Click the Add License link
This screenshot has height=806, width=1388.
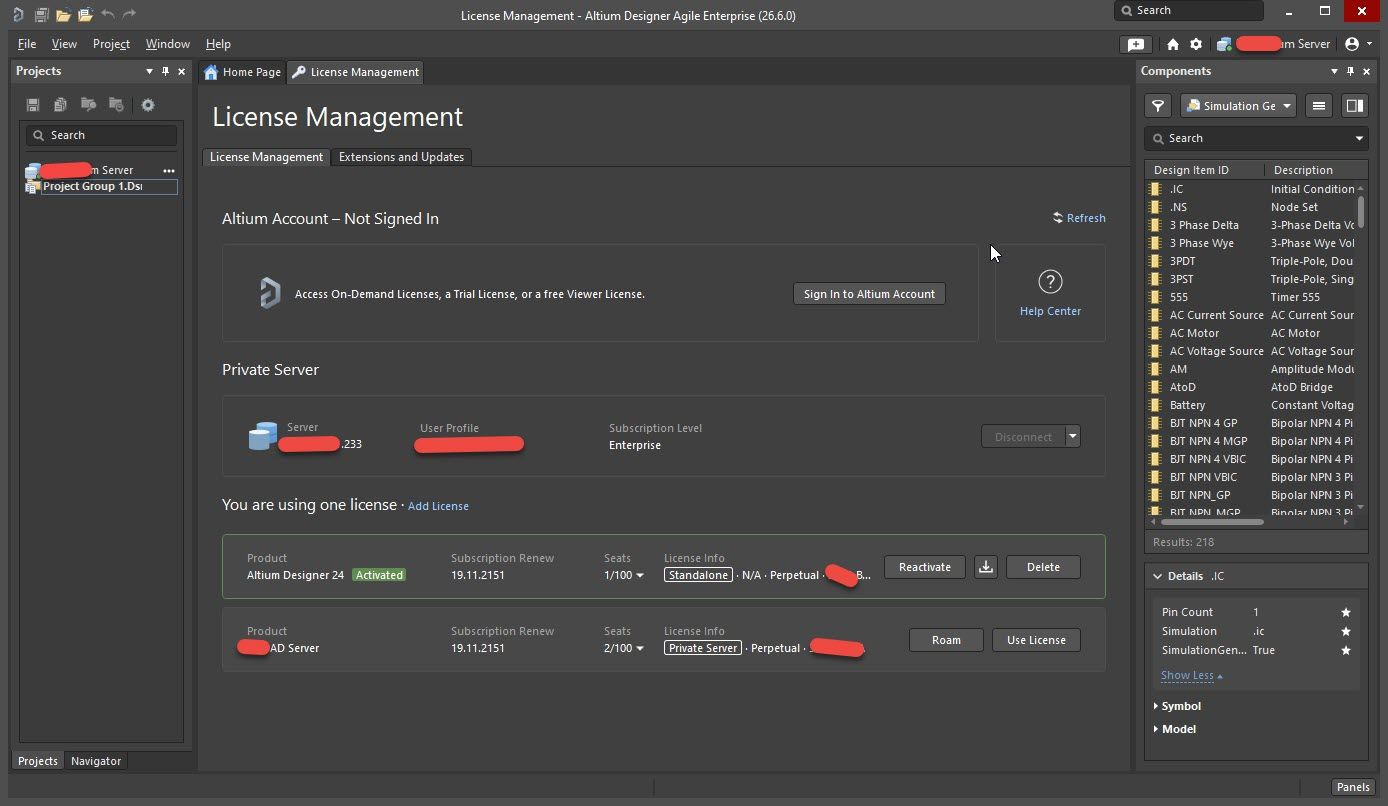tap(438, 506)
